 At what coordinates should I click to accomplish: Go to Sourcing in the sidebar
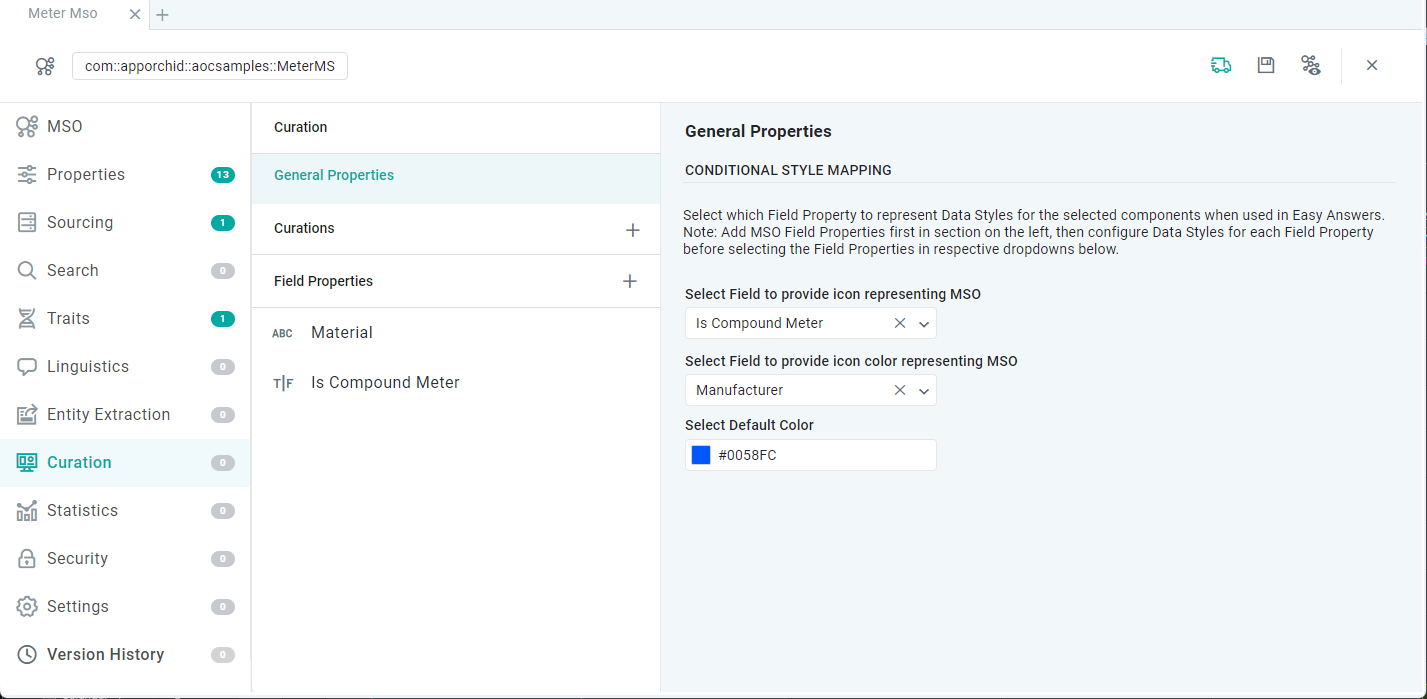[80, 223]
